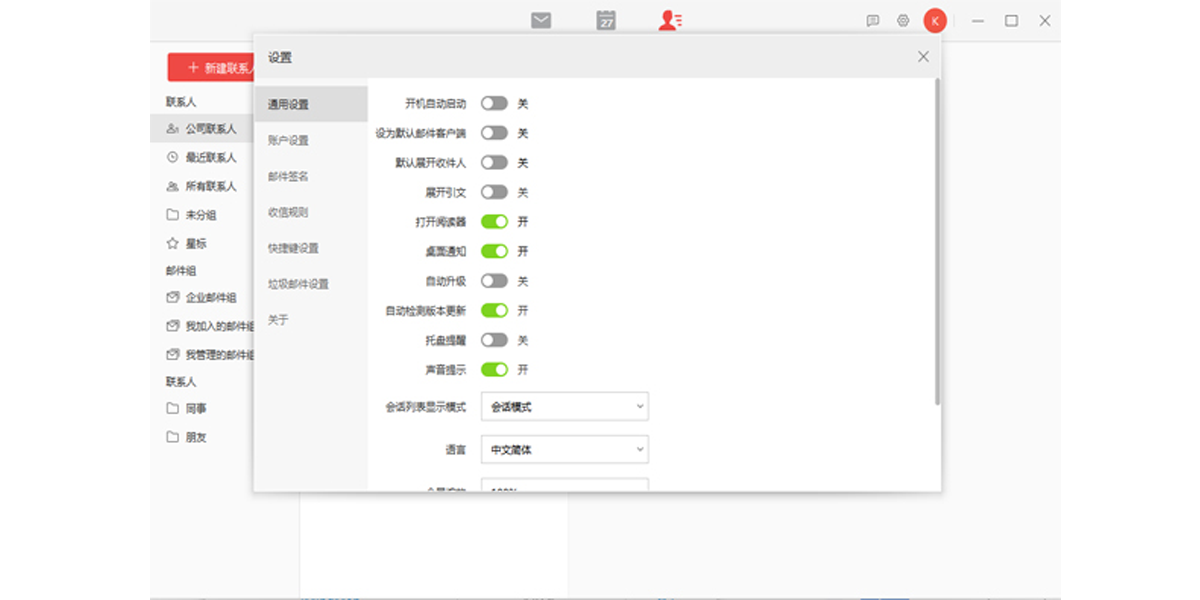Click the star icon next to 星标

point(171,242)
